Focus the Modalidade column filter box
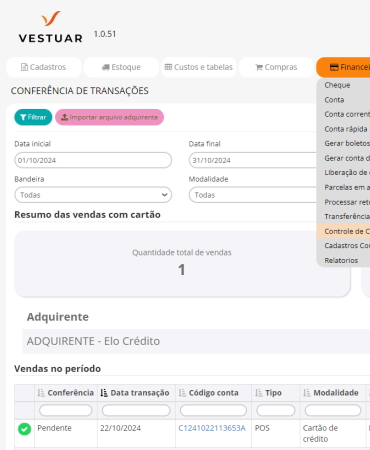Screen dimensions: 370x450 click(x=333, y=410)
